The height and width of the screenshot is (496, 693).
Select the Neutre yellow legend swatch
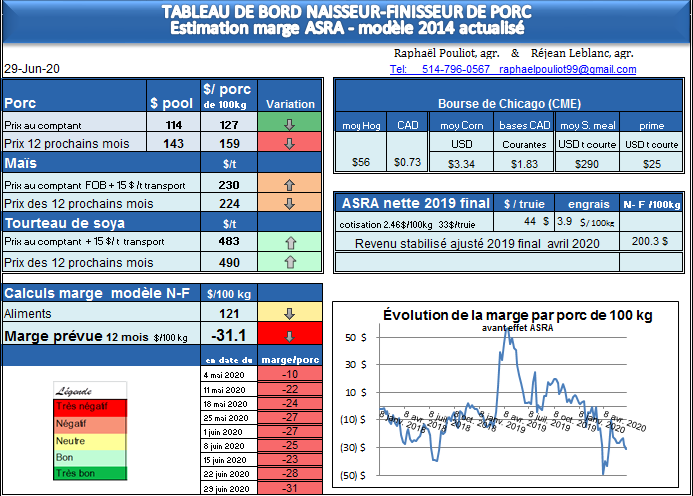coord(89,439)
